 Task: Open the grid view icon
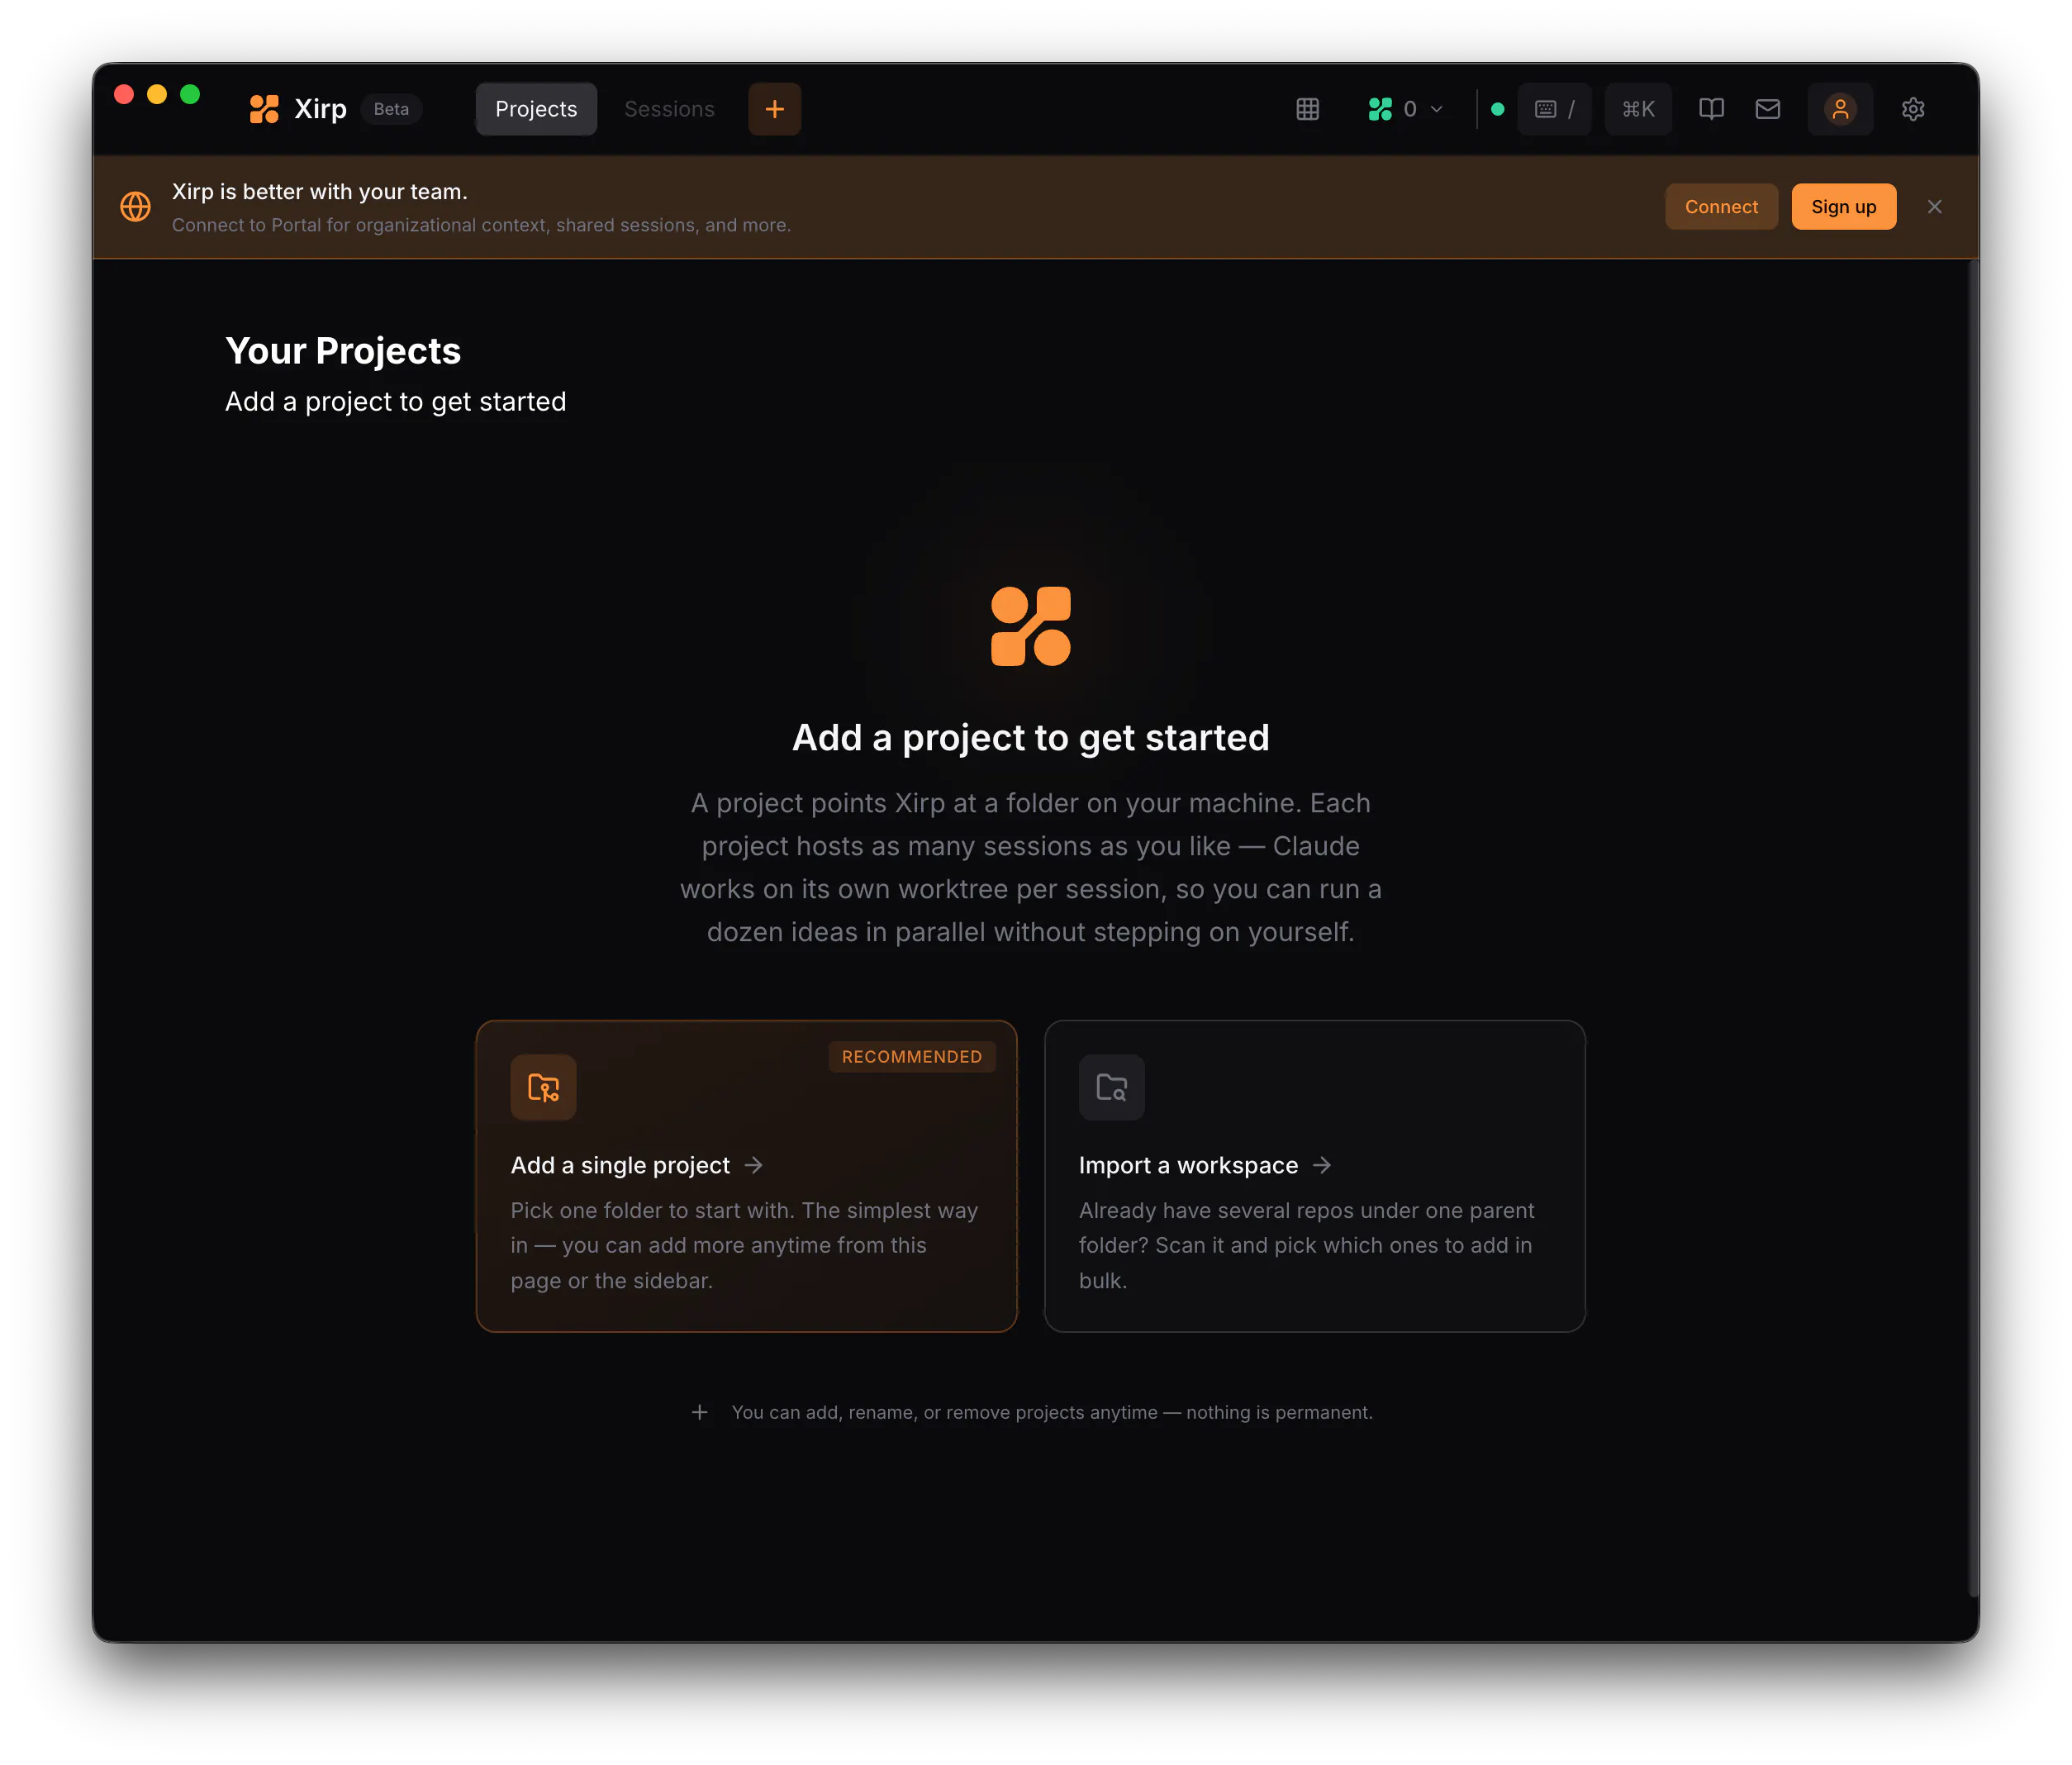point(1307,109)
